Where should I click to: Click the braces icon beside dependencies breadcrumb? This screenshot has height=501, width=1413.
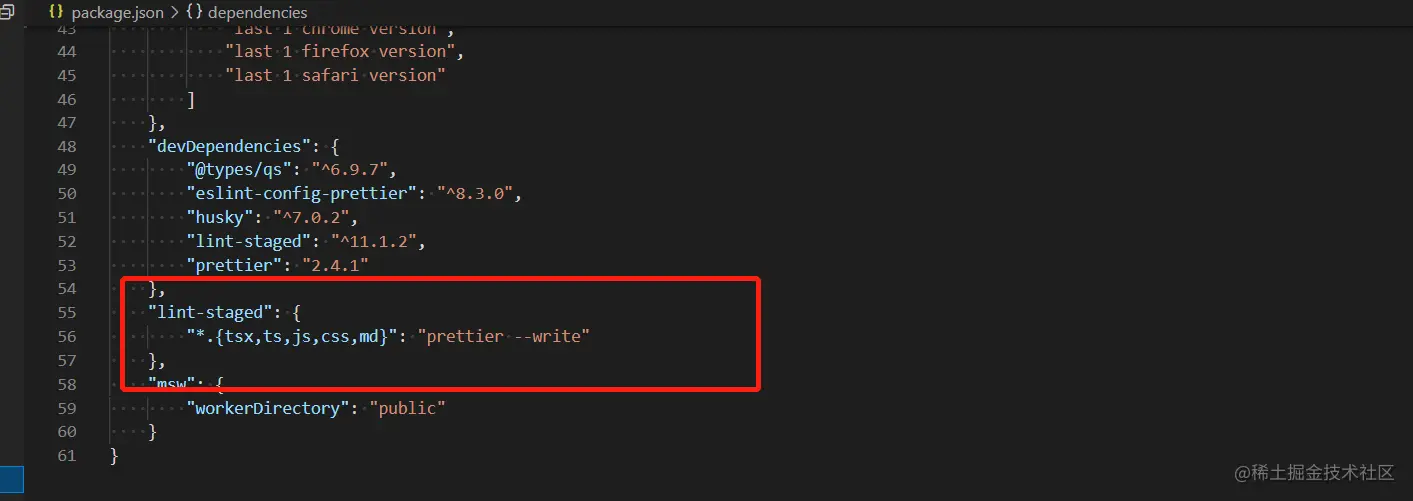194,12
